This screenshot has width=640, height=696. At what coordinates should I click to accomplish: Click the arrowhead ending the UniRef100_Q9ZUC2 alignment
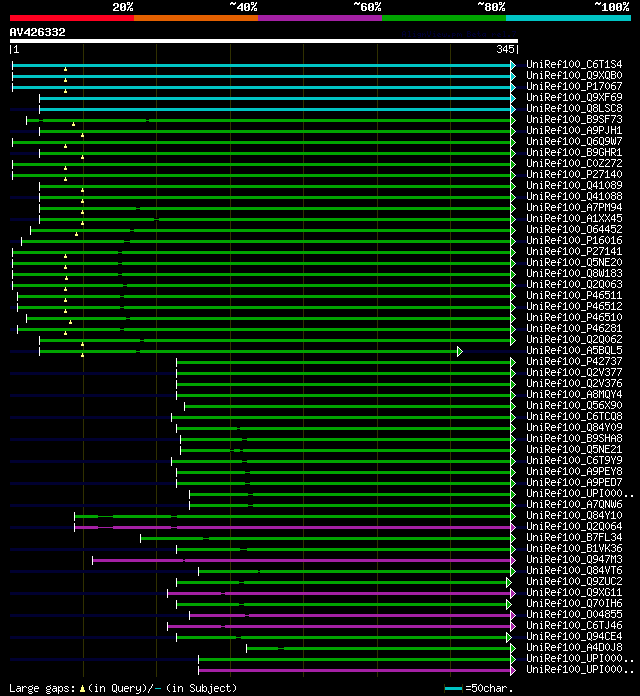(x=509, y=582)
